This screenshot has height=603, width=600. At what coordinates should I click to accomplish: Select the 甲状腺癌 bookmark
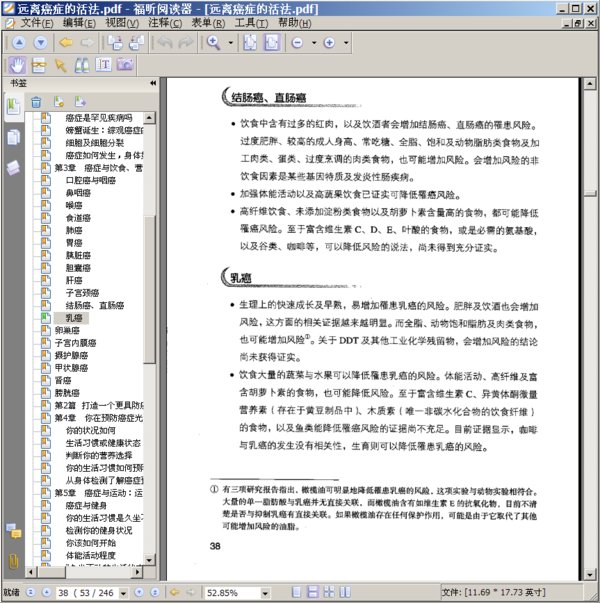pos(72,368)
